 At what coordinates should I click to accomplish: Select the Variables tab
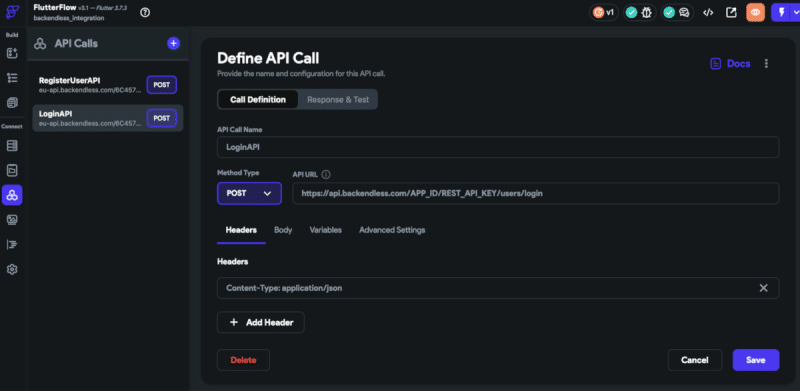[x=326, y=230]
